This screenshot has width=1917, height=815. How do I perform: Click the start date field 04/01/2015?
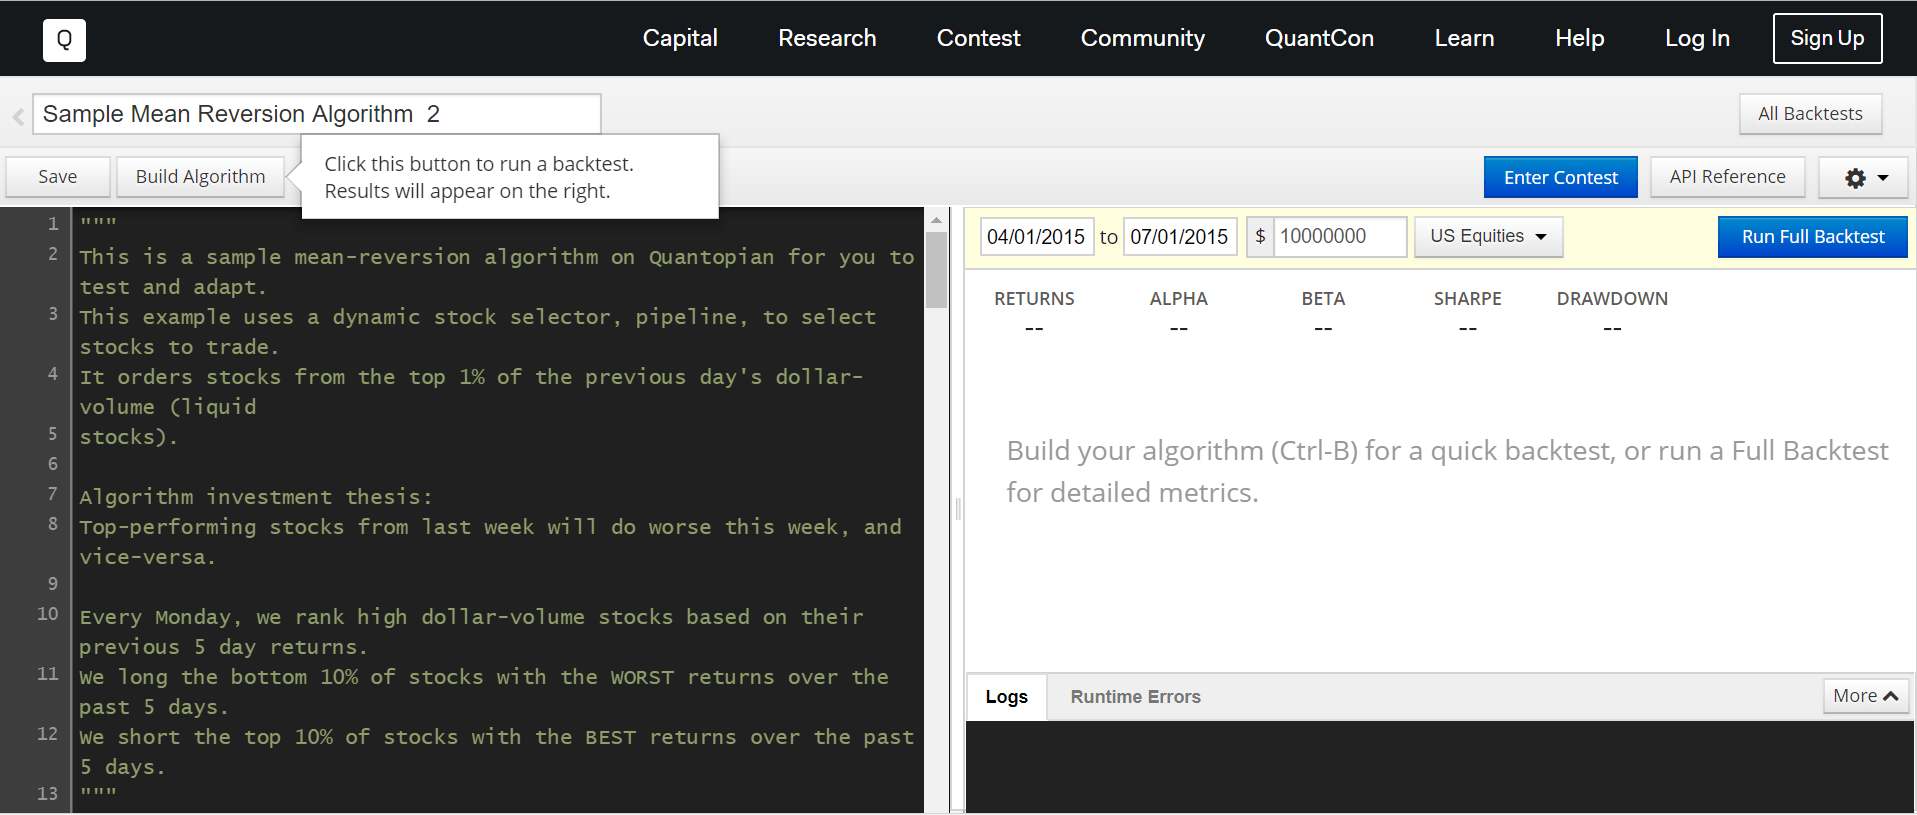1036,237
